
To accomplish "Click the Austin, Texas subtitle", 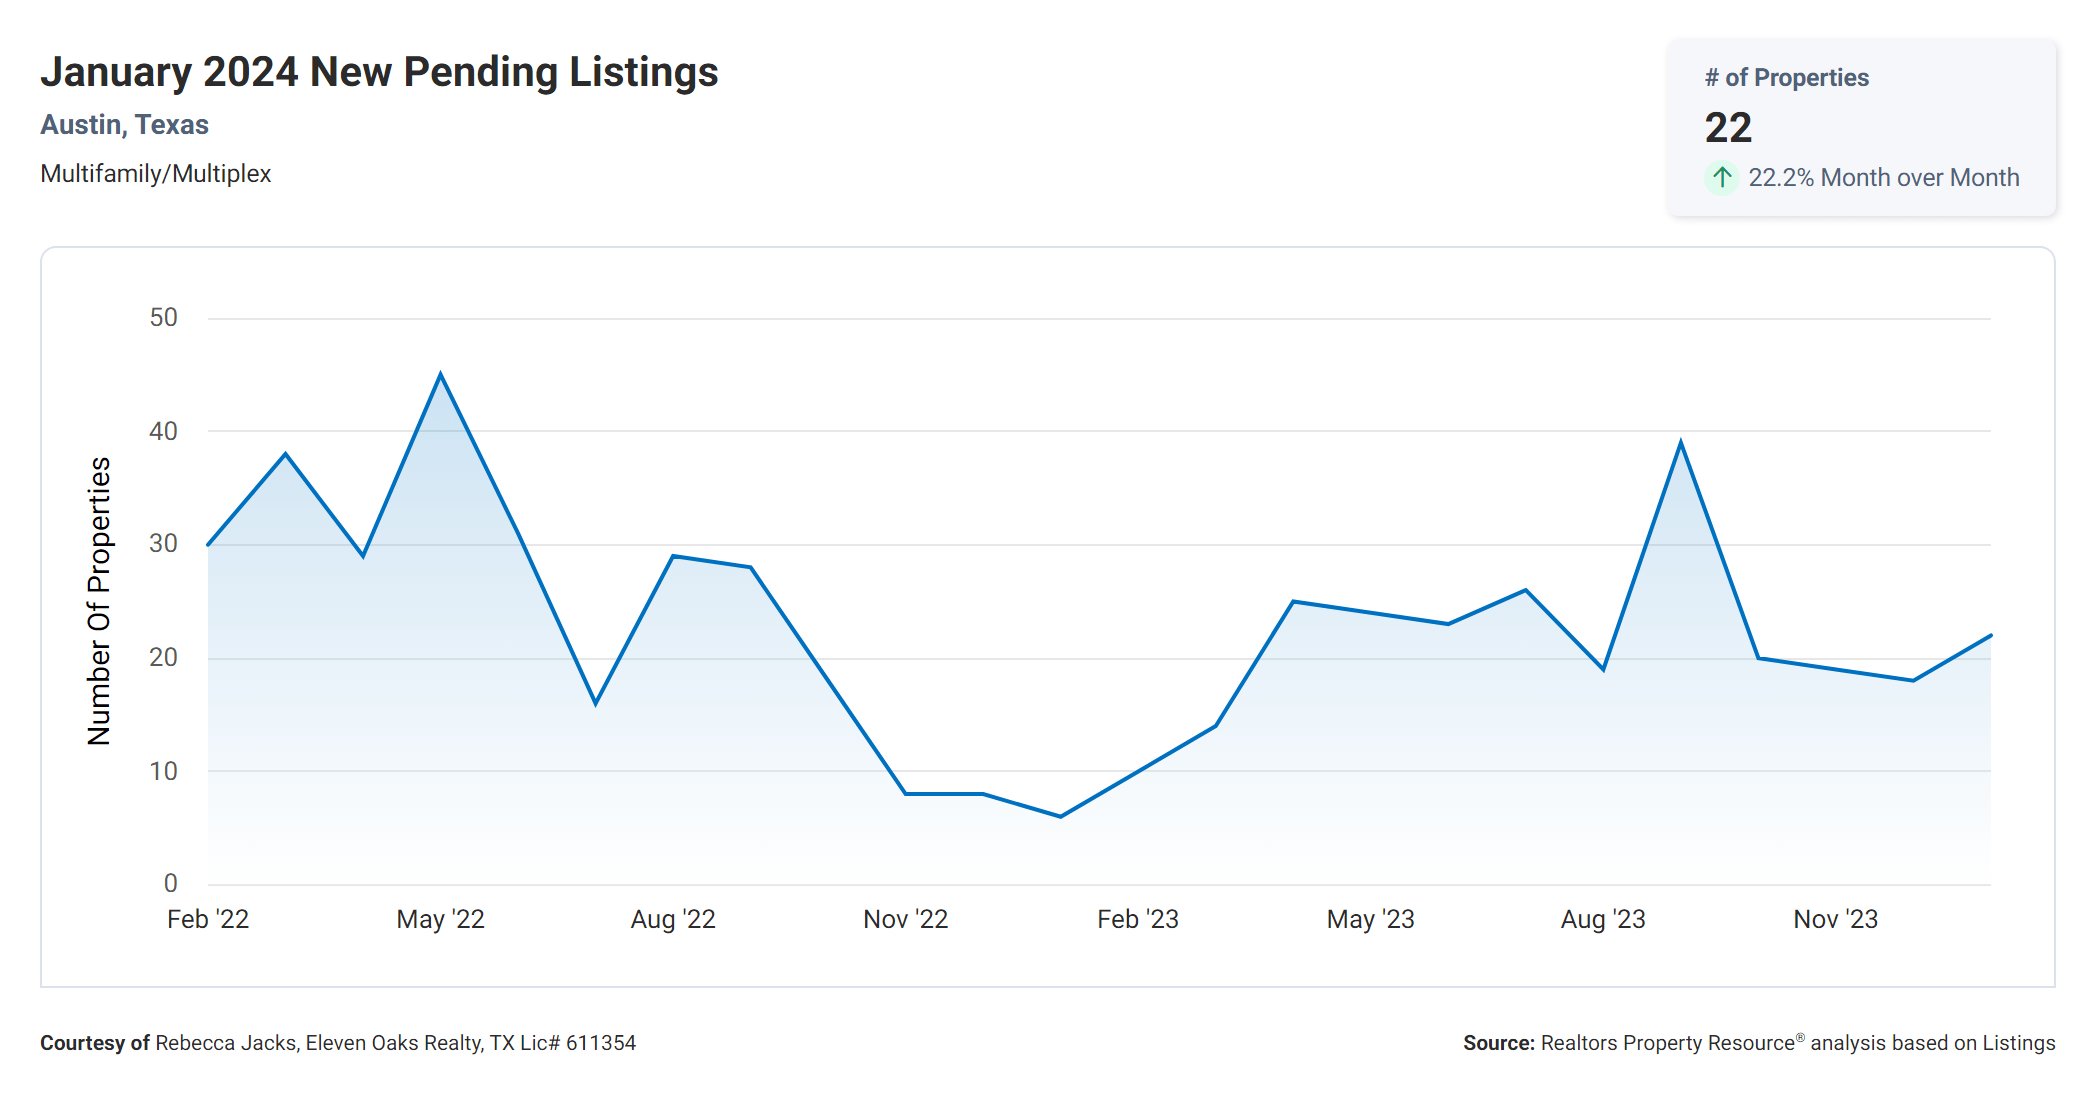I will 124,125.
